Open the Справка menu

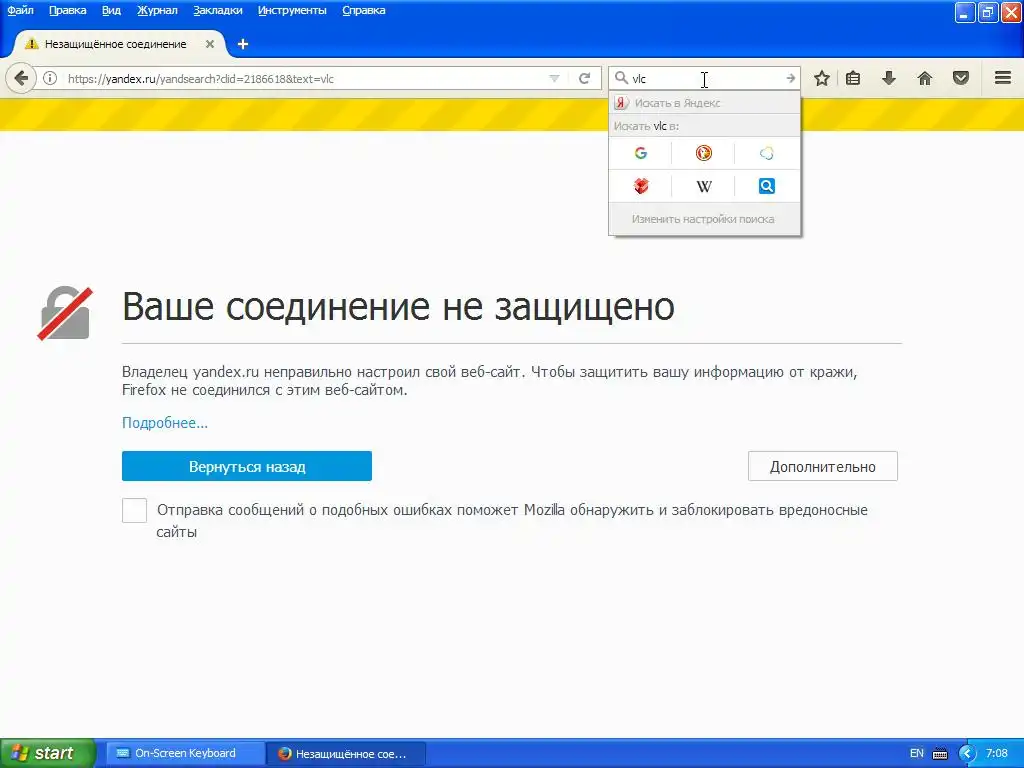click(364, 10)
